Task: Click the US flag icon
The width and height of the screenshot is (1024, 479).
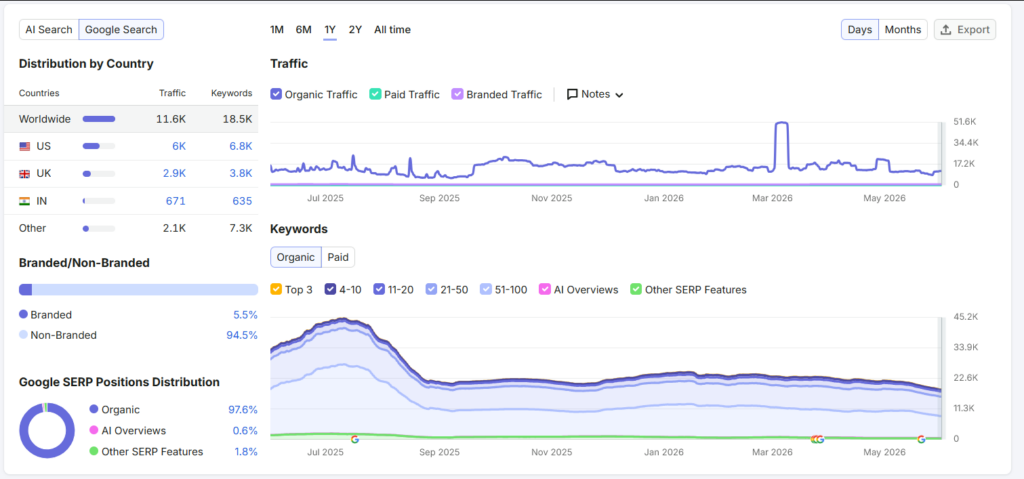Action: tap(25, 146)
